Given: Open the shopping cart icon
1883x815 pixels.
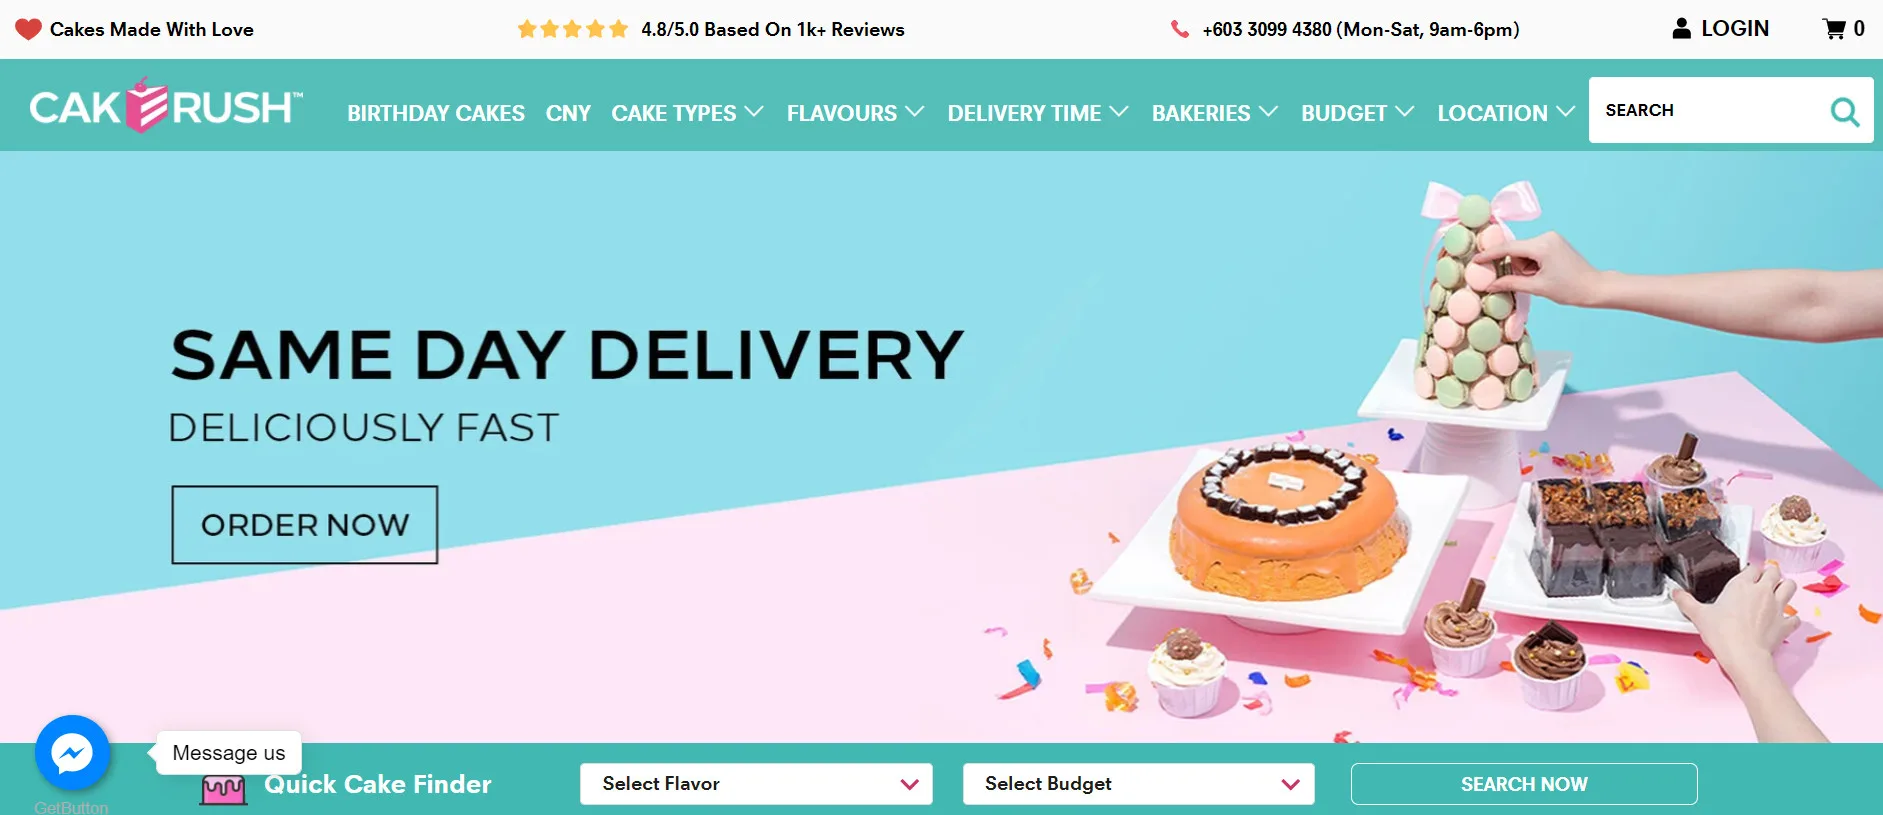Looking at the screenshot, I should pyautogui.click(x=1834, y=29).
